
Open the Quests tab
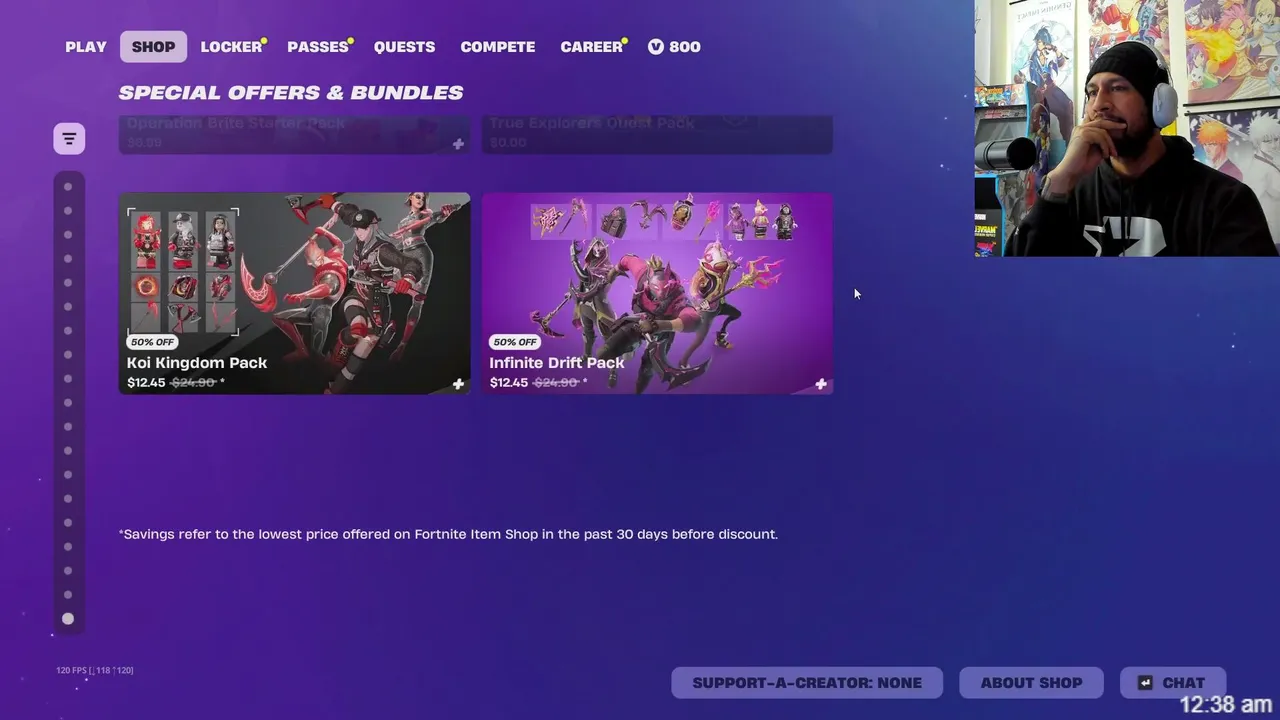[x=404, y=47]
